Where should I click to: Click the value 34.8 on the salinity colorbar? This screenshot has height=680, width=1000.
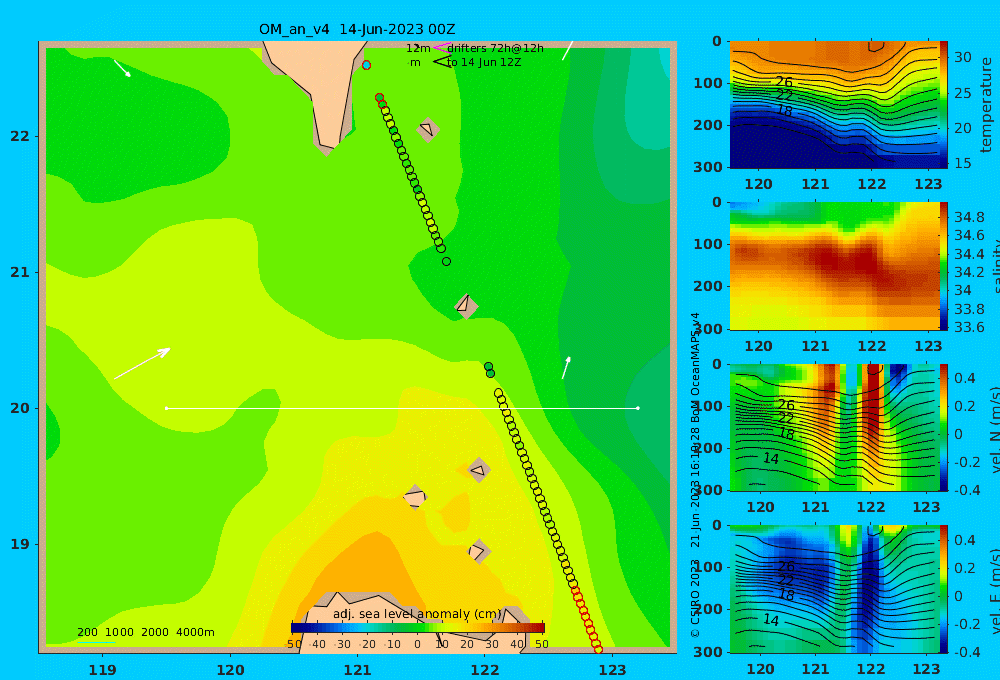(969, 217)
